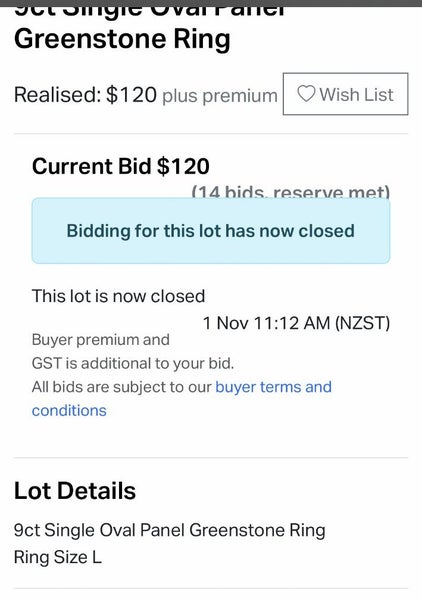Viewport: 422px width, 600px height.
Task: Select the Greenstone Ring title heading
Action: [122, 39]
